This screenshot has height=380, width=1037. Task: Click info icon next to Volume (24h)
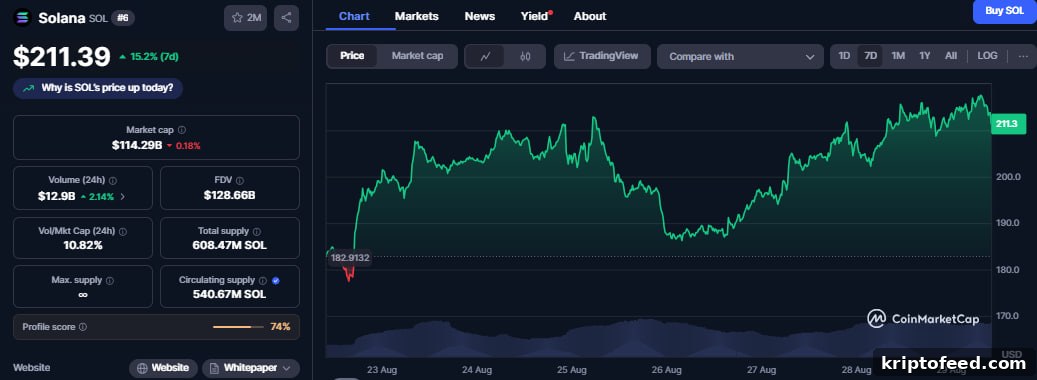(x=113, y=180)
